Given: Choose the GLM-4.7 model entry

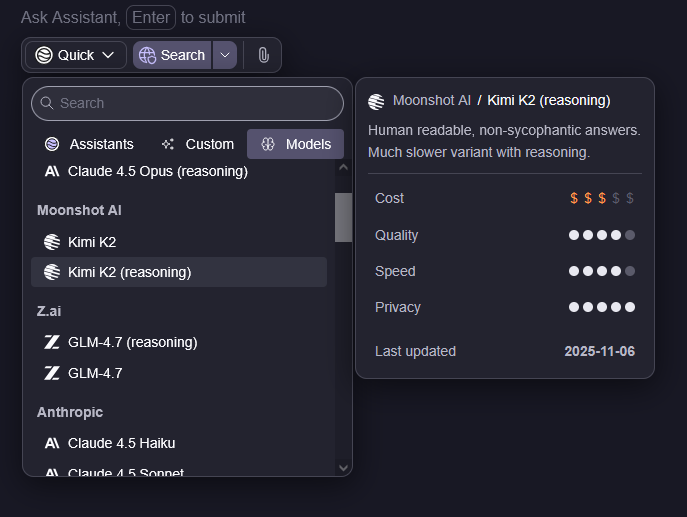Looking at the screenshot, I should point(95,373).
